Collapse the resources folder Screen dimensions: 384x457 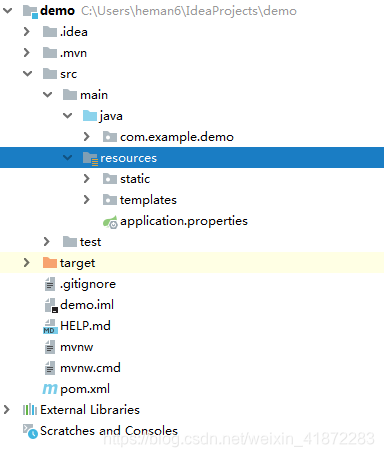pos(68,158)
